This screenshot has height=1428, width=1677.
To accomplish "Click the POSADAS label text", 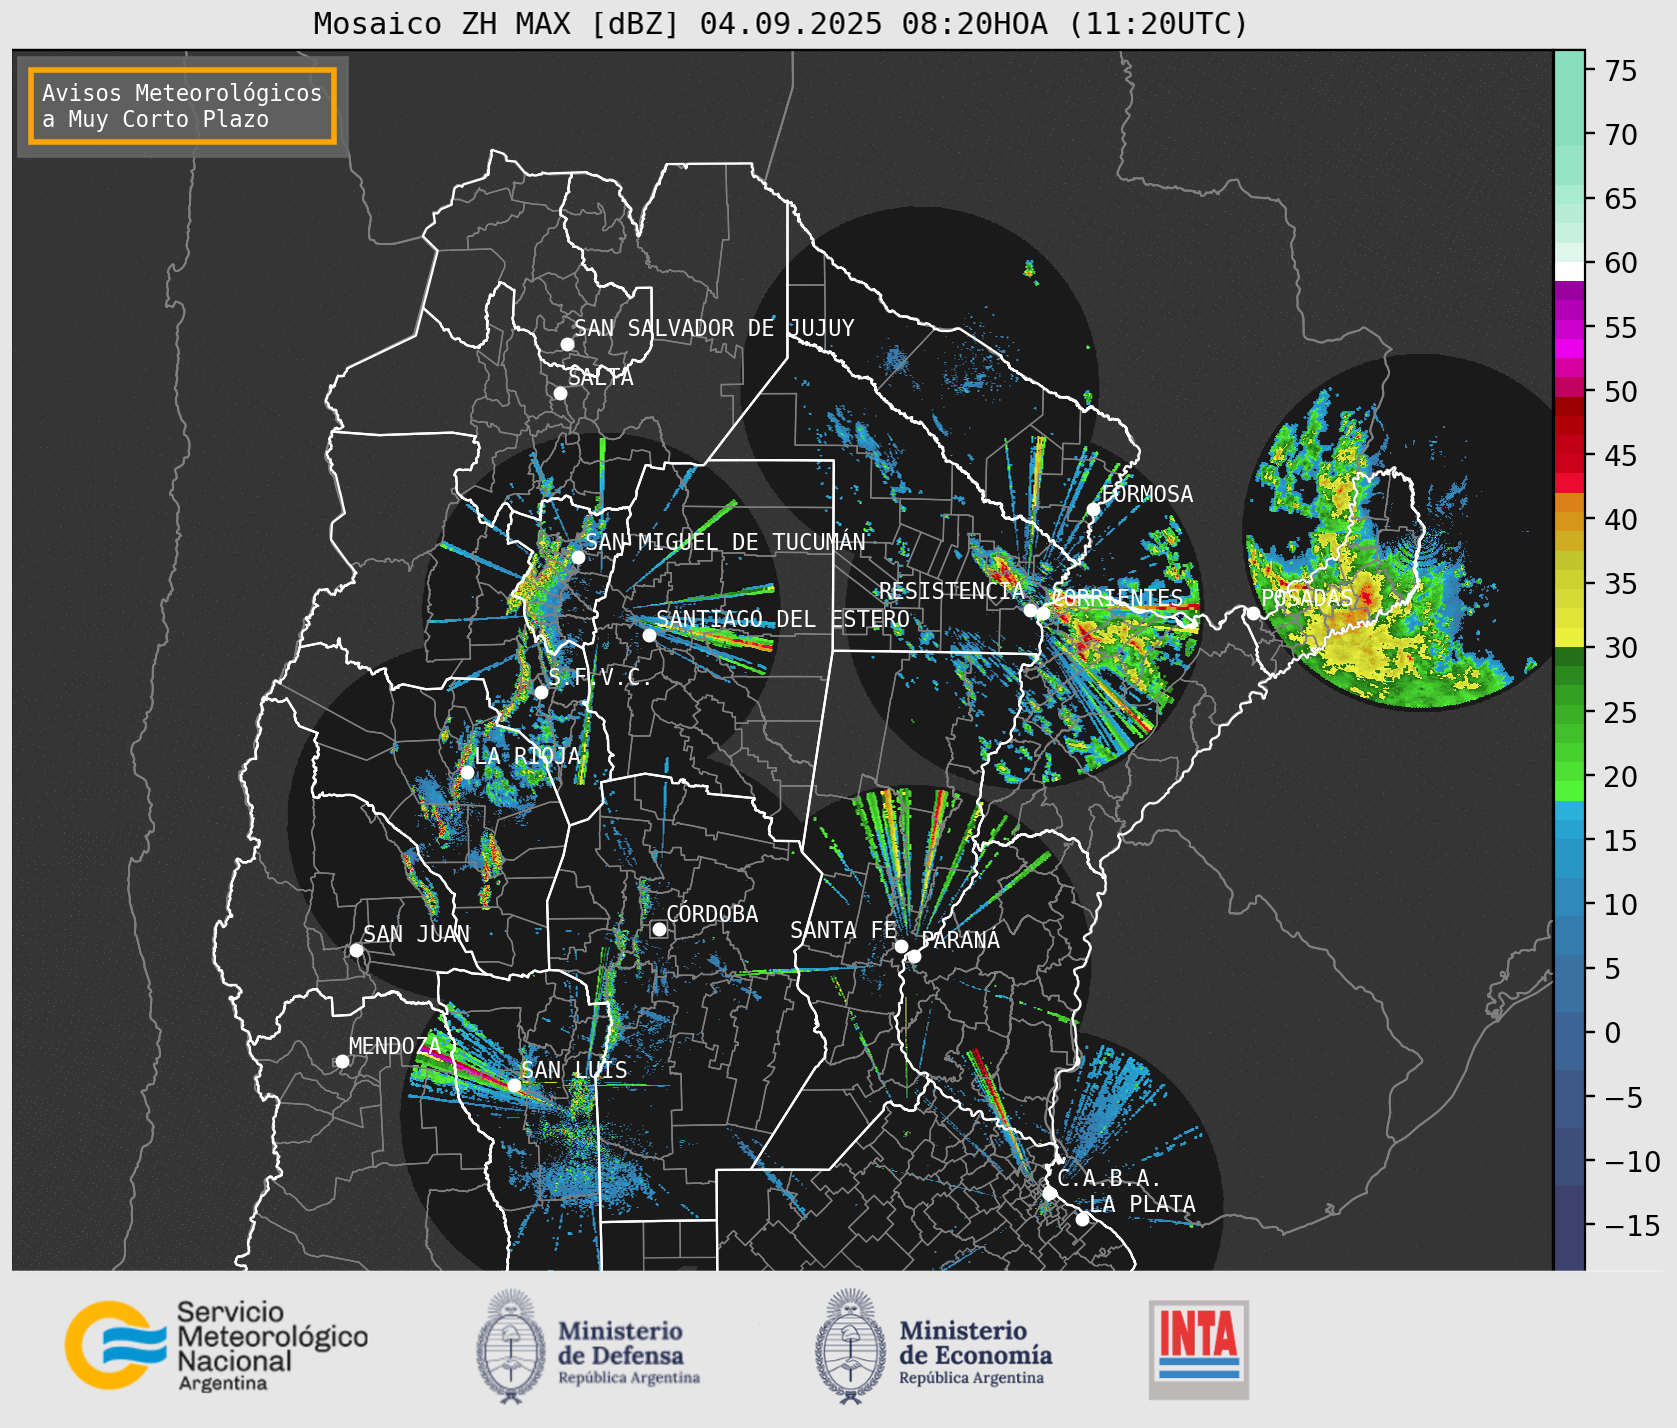I will 1307,598.
